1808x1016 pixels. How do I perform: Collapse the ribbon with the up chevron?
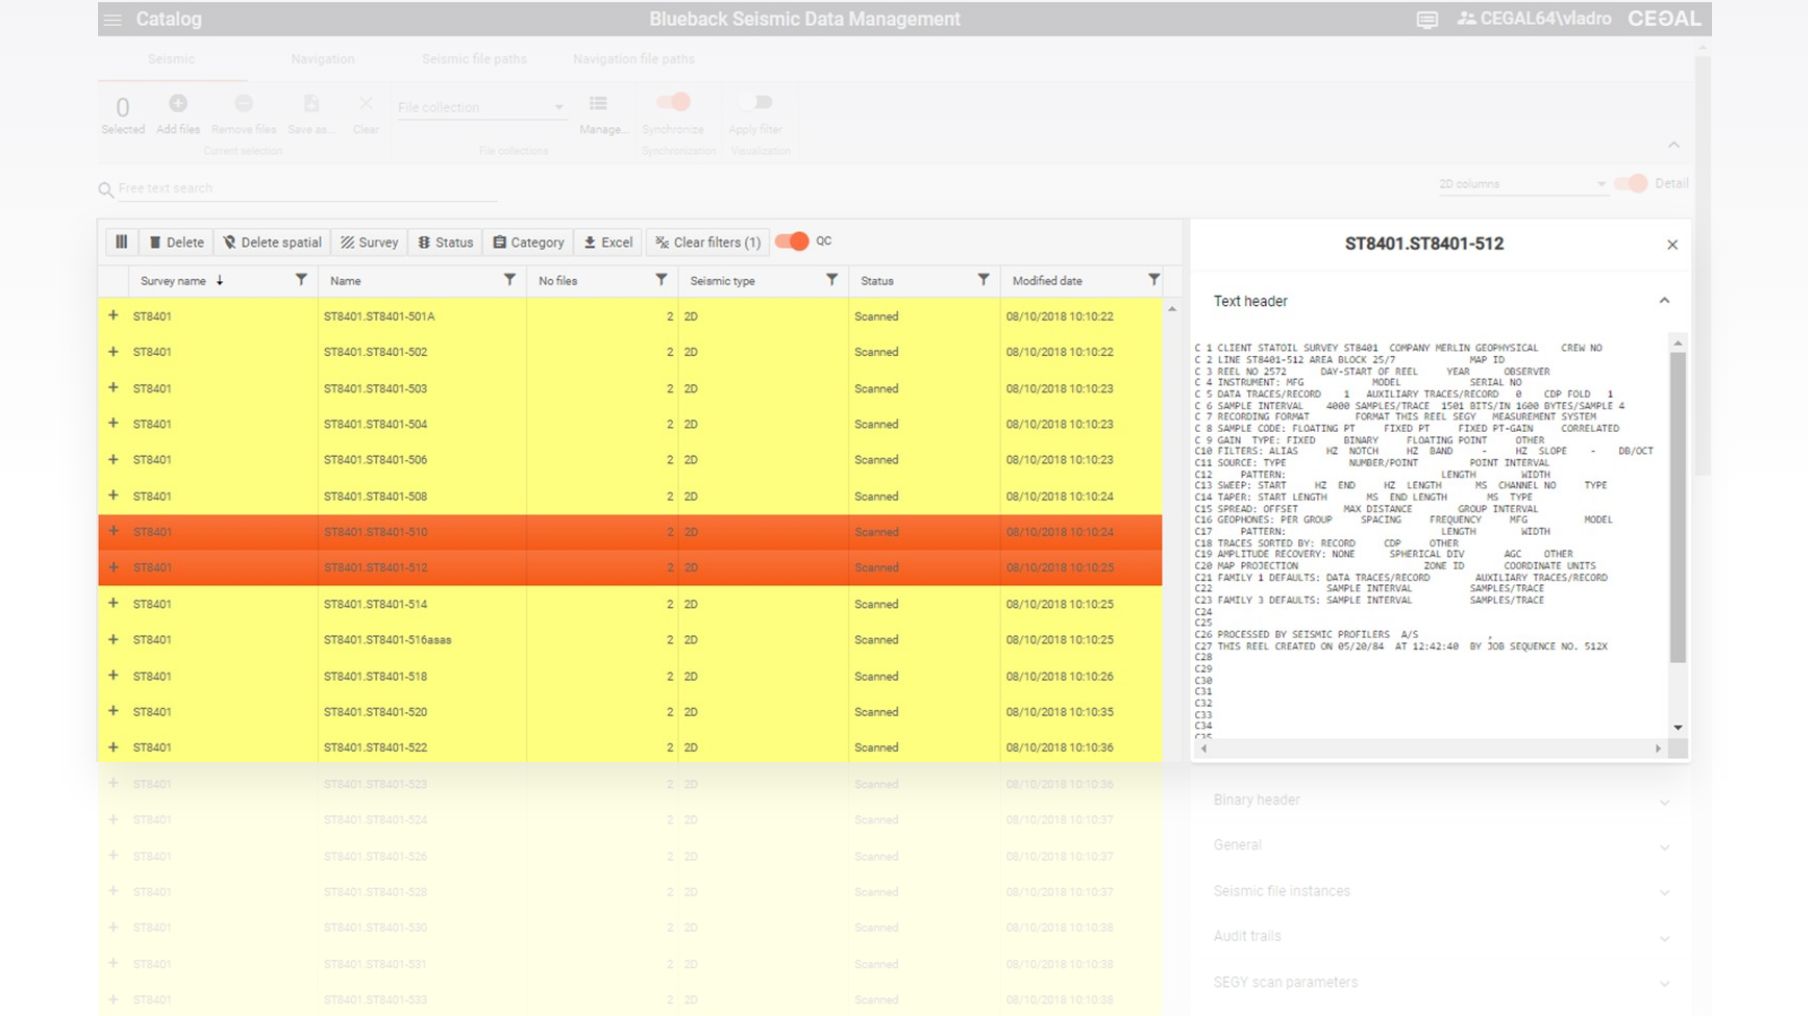pos(1673,146)
